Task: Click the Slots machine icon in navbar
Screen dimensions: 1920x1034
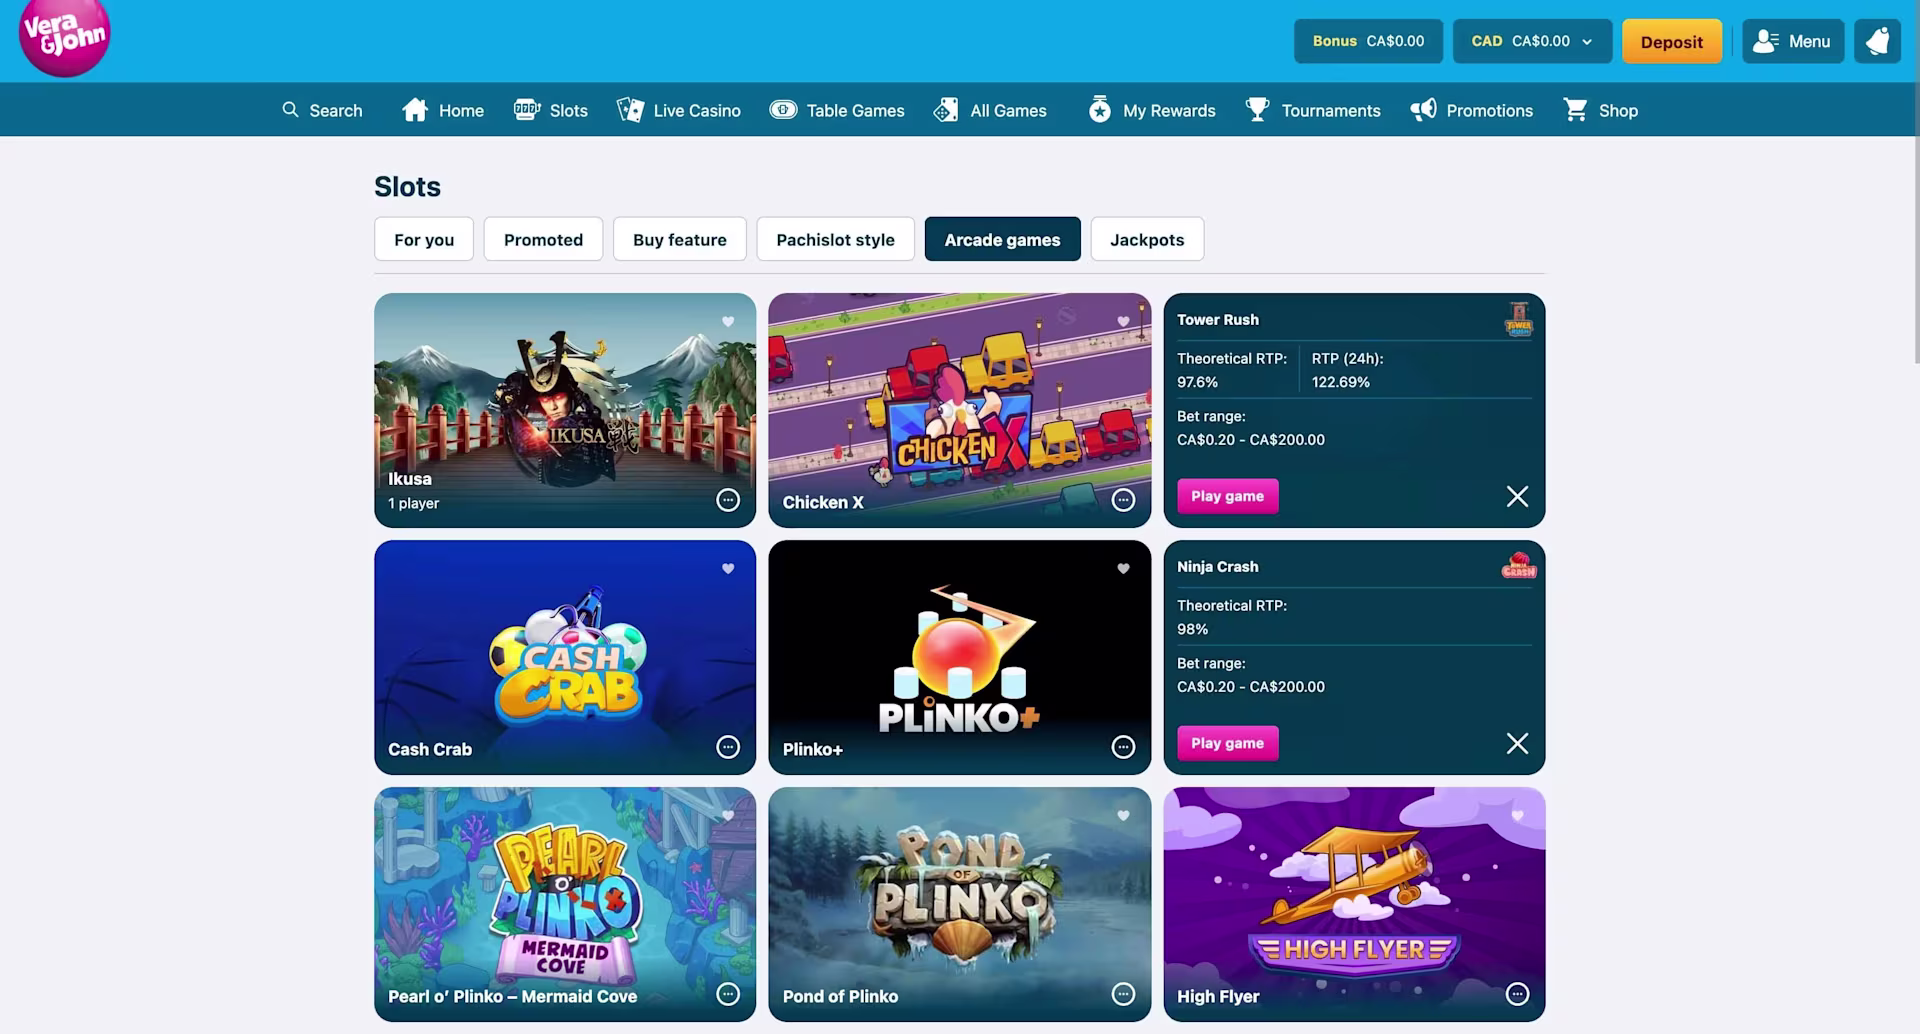Action: click(527, 110)
